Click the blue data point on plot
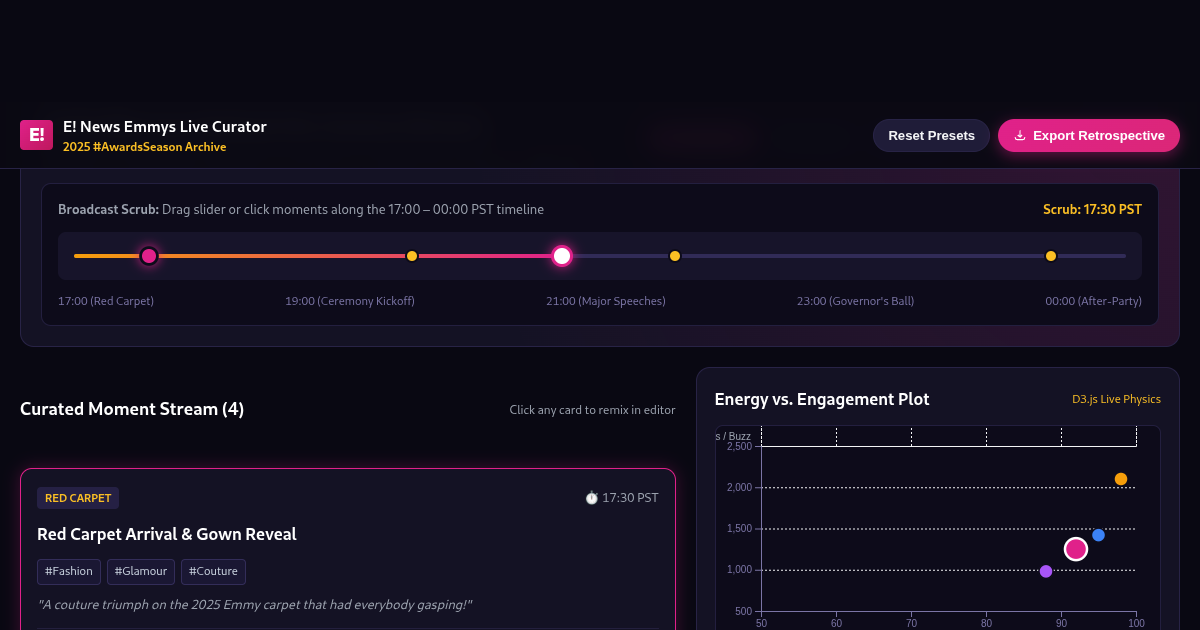Screen dimensions: 1200x630 (x=1098, y=535)
